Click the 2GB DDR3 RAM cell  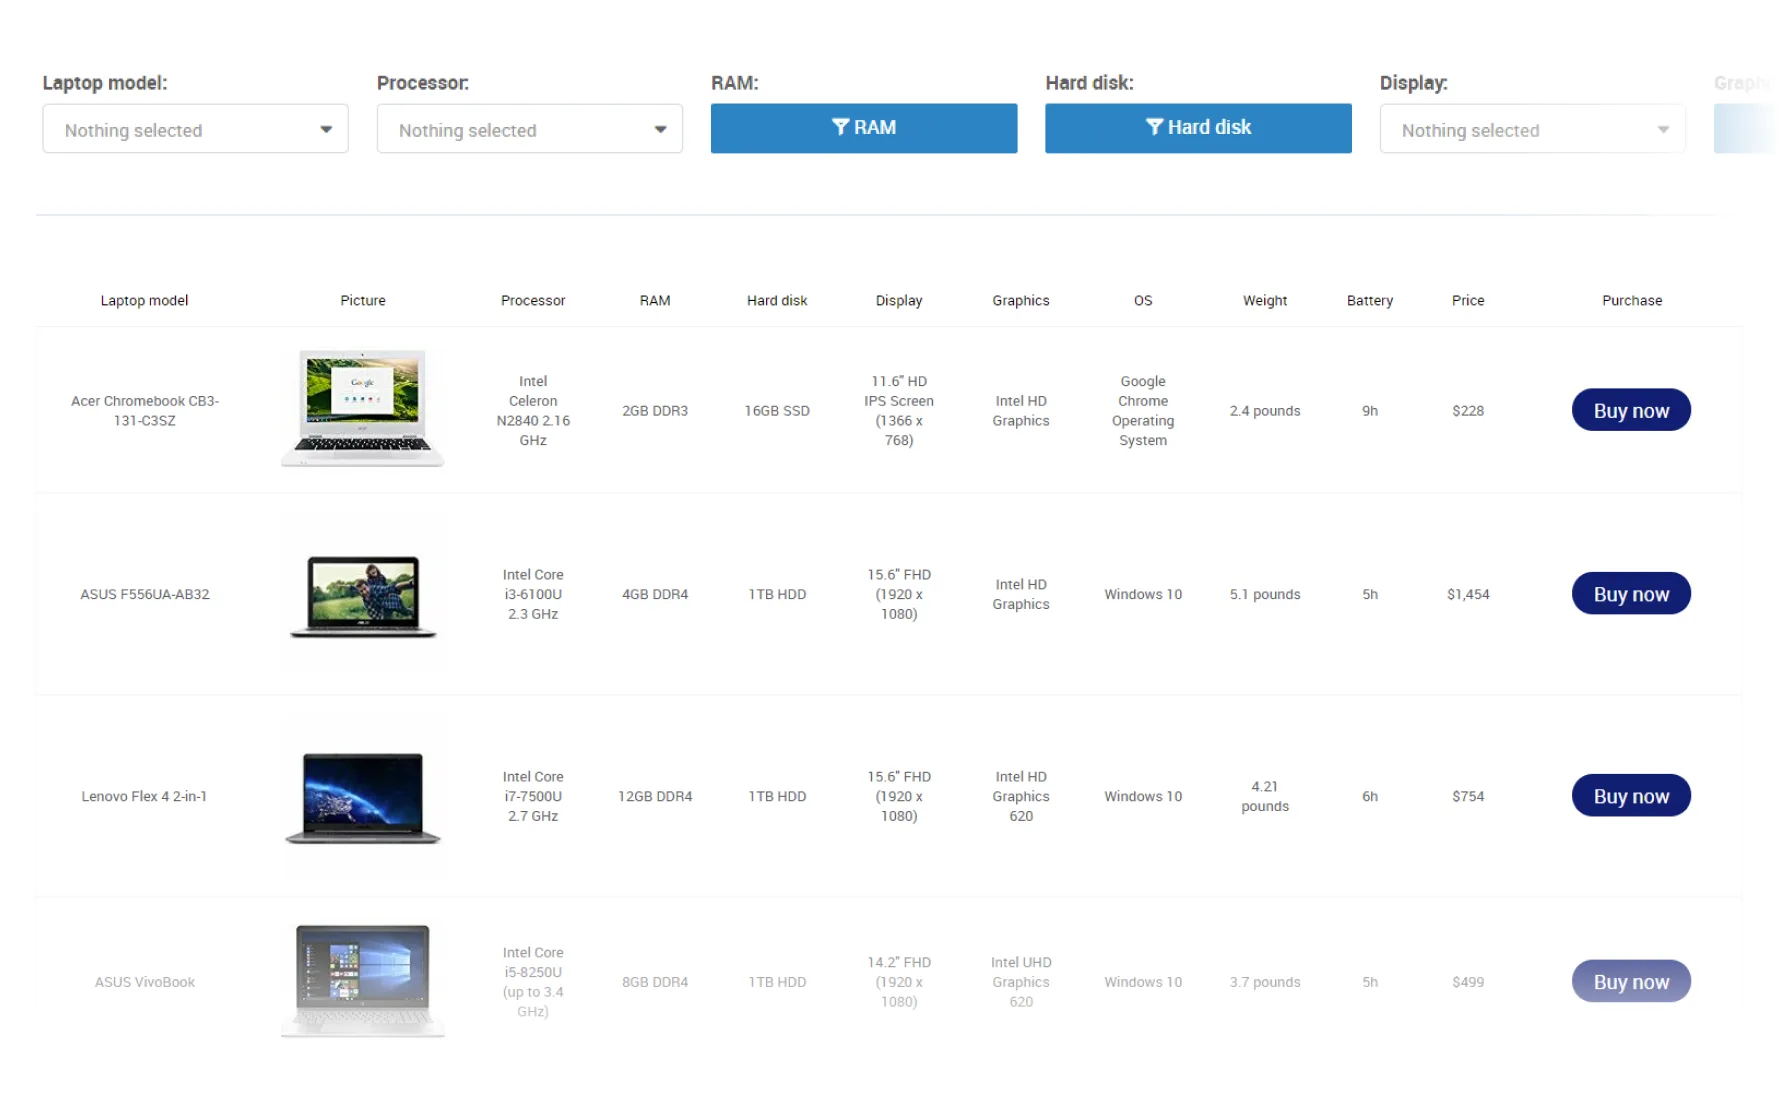click(655, 410)
